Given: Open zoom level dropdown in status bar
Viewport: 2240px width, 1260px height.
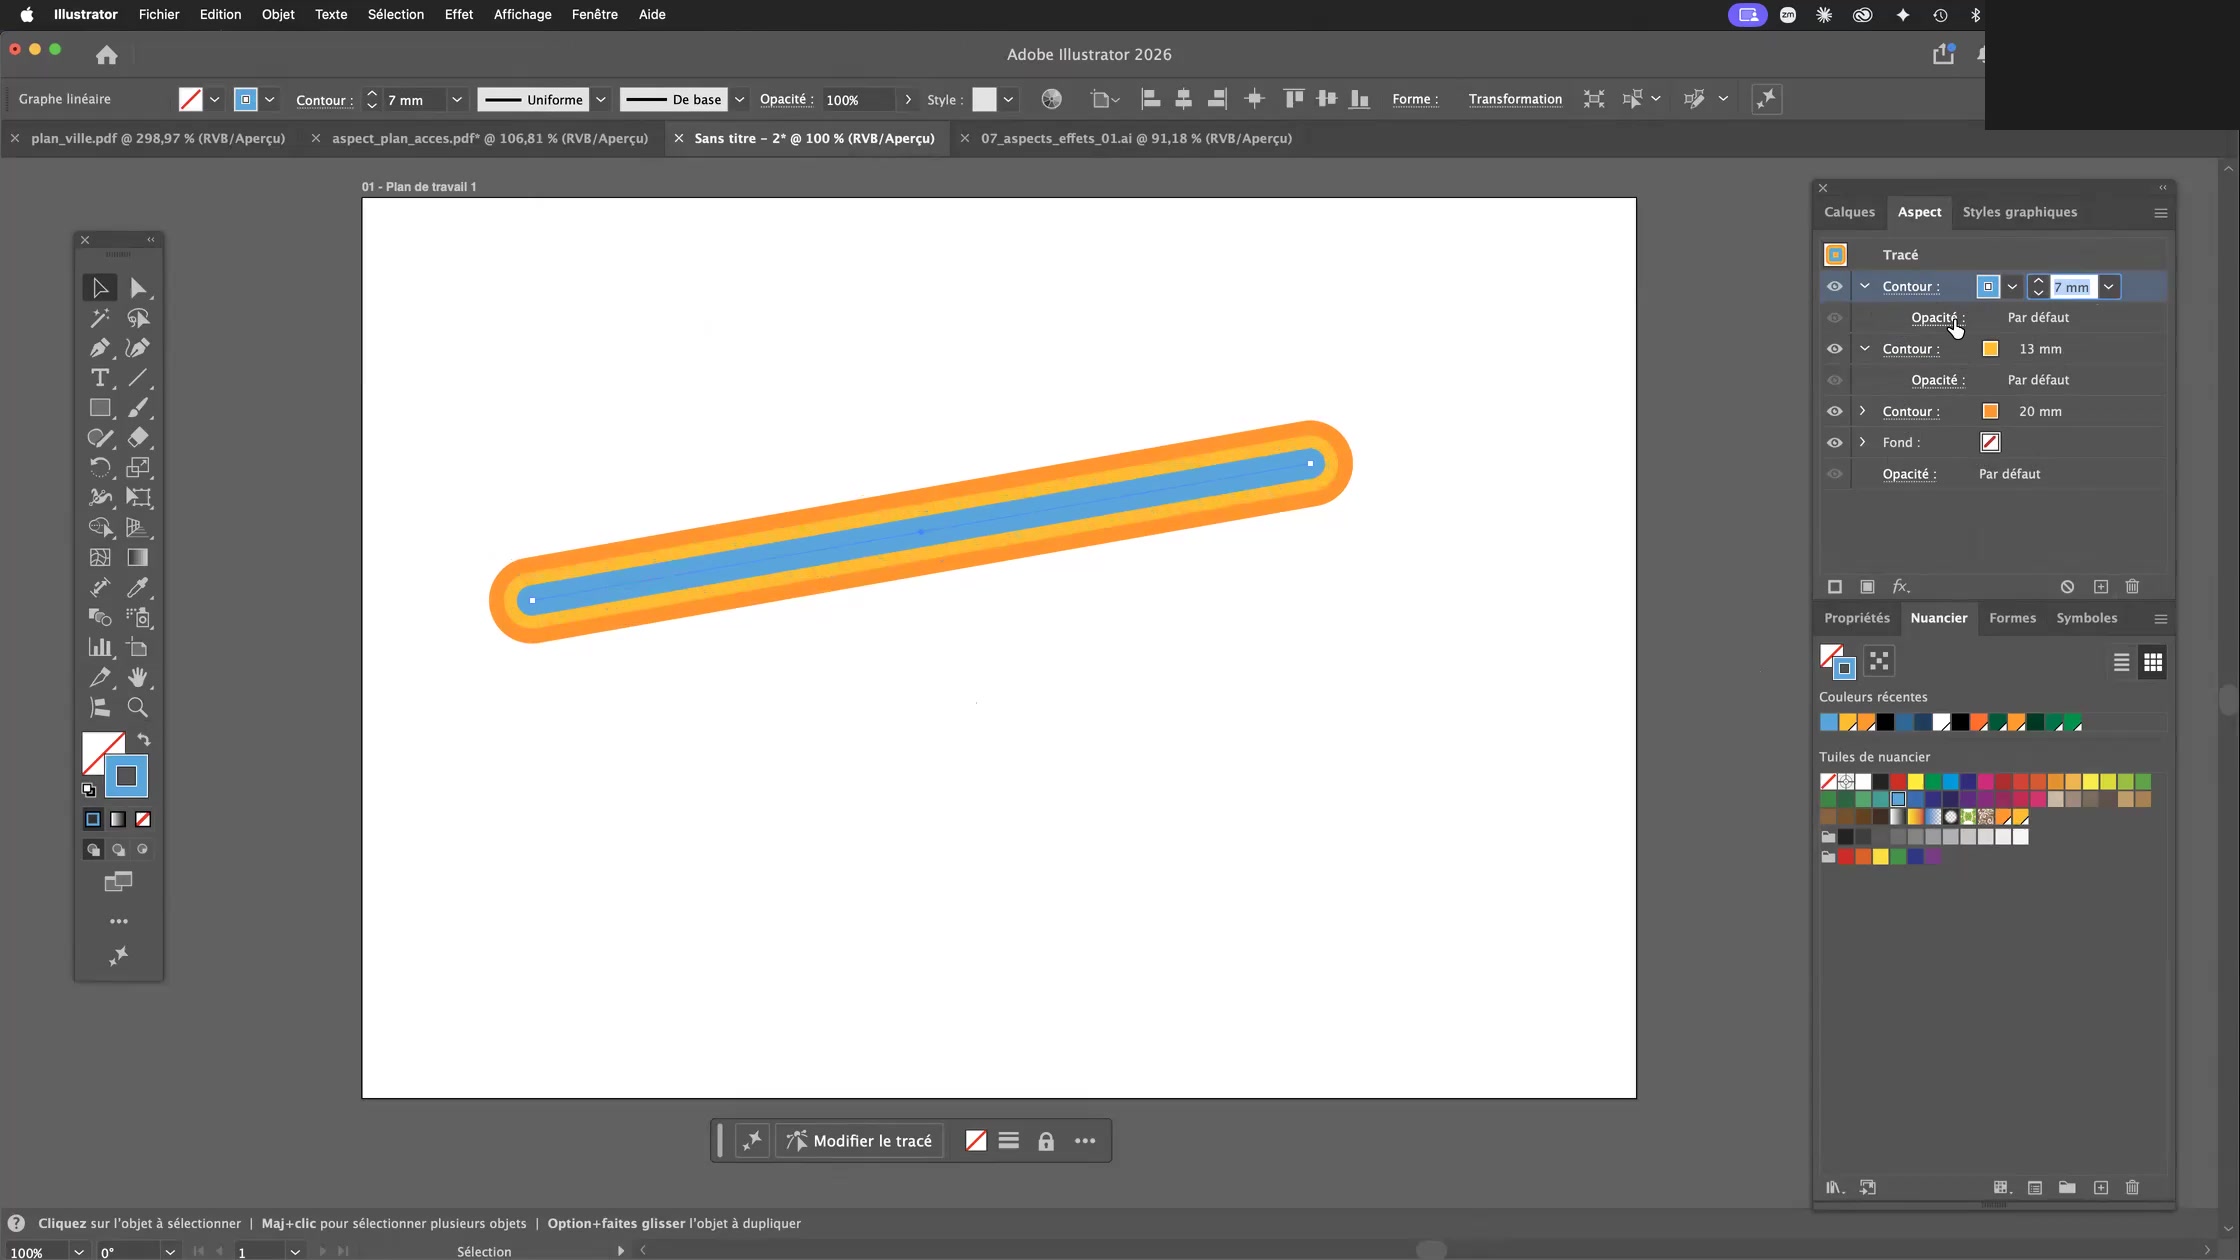Looking at the screenshot, I should (78, 1251).
